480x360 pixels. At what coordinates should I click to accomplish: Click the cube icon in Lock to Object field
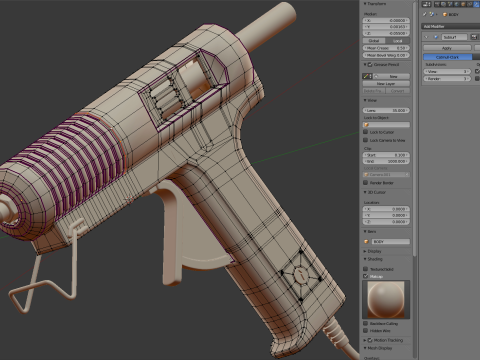coord(366,125)
